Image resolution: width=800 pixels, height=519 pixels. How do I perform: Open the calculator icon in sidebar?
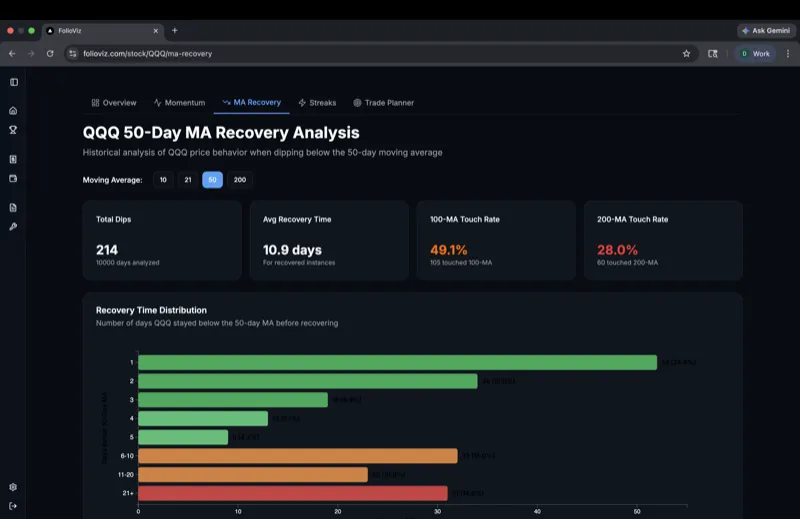coord(13,159)
